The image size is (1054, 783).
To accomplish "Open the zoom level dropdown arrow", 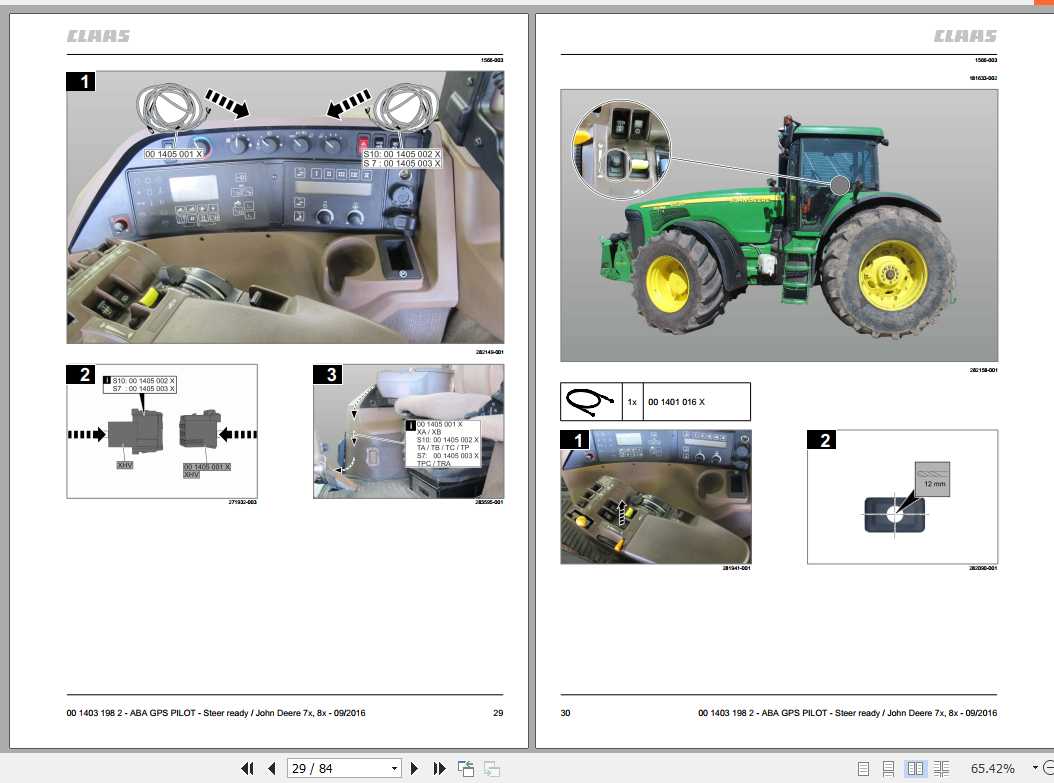I will [x=1035, y=768].
